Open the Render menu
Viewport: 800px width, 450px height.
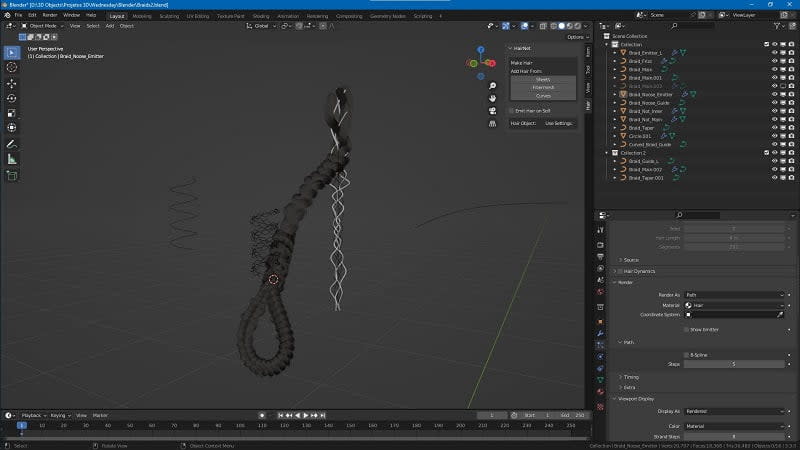[x=49, y=16]
